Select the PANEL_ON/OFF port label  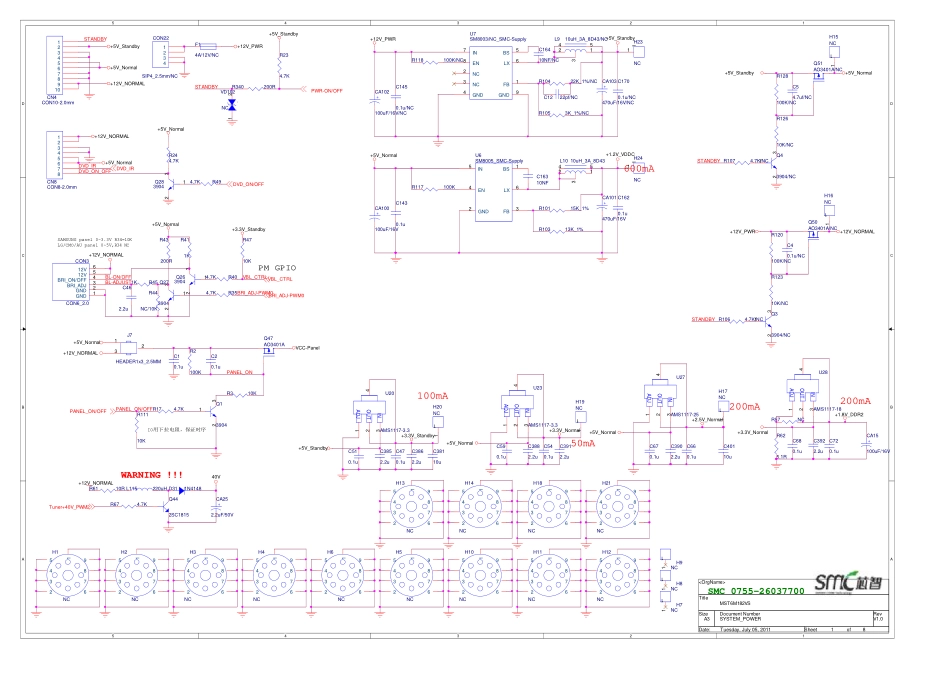[x=88, y=411]
